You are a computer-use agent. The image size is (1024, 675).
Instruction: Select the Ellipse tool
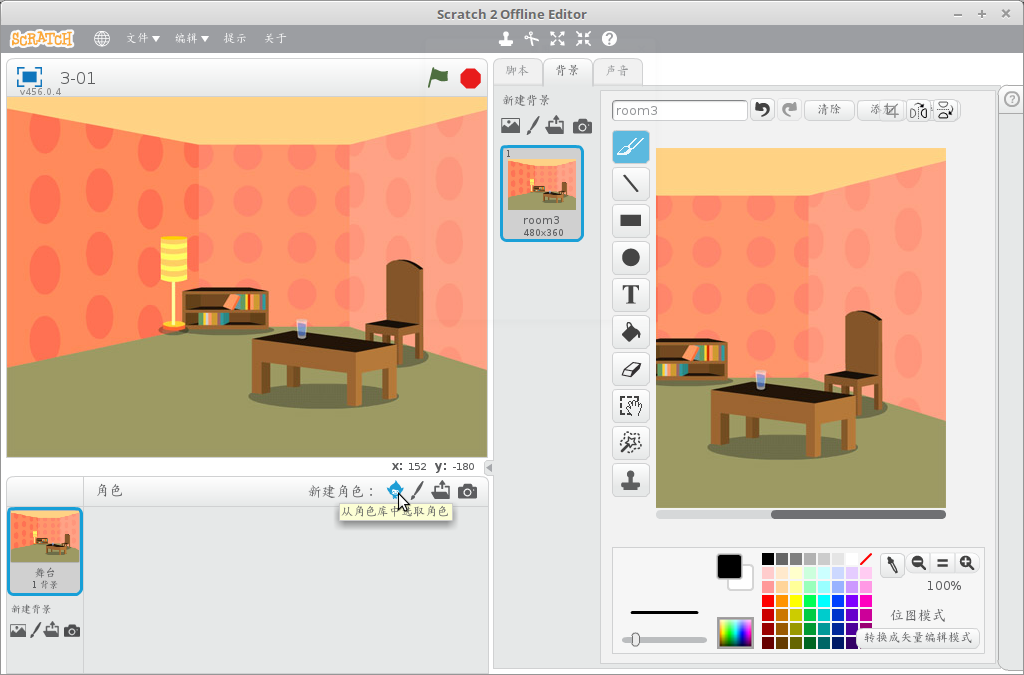pyautogui.click(x=630, y=258)
